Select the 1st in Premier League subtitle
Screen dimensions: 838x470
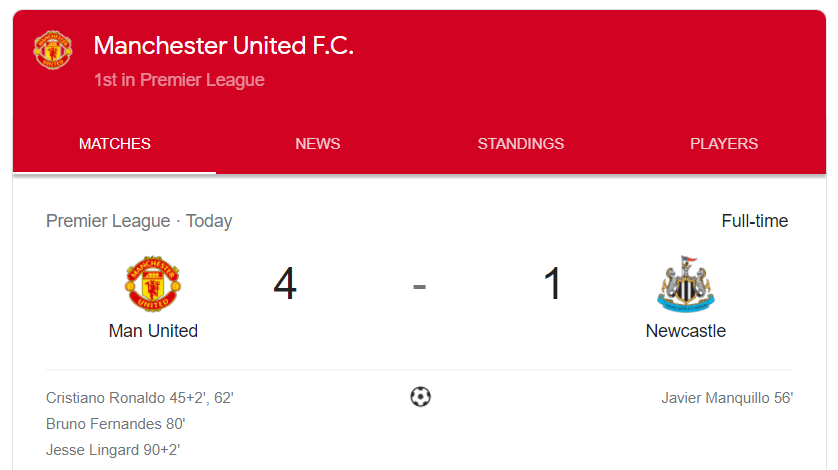179,80
